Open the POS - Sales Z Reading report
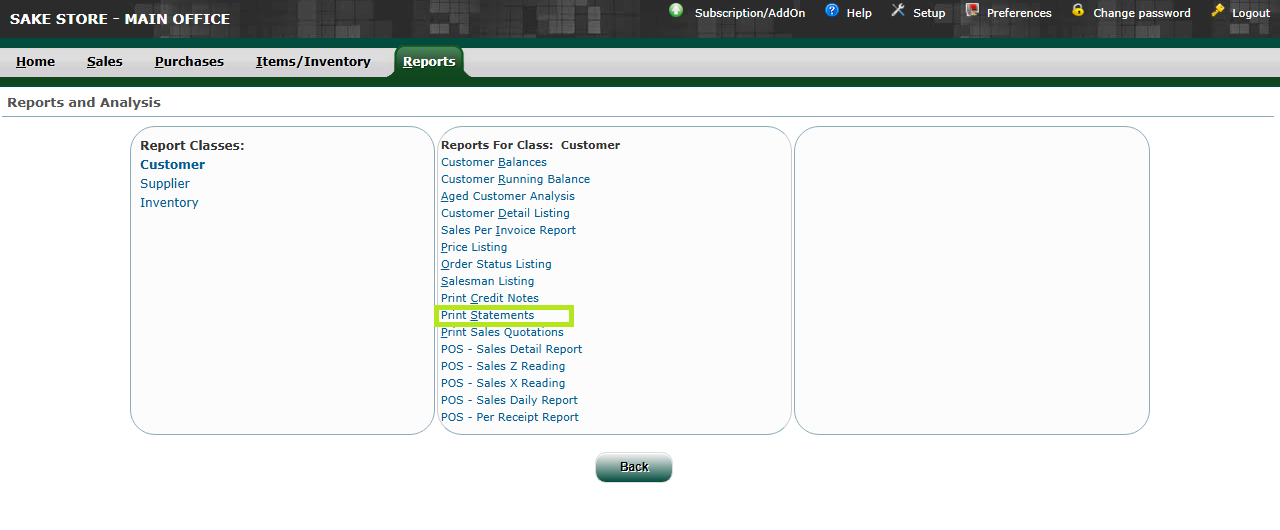The width and height of the screenshot is (1280, 530). (503, 367)
